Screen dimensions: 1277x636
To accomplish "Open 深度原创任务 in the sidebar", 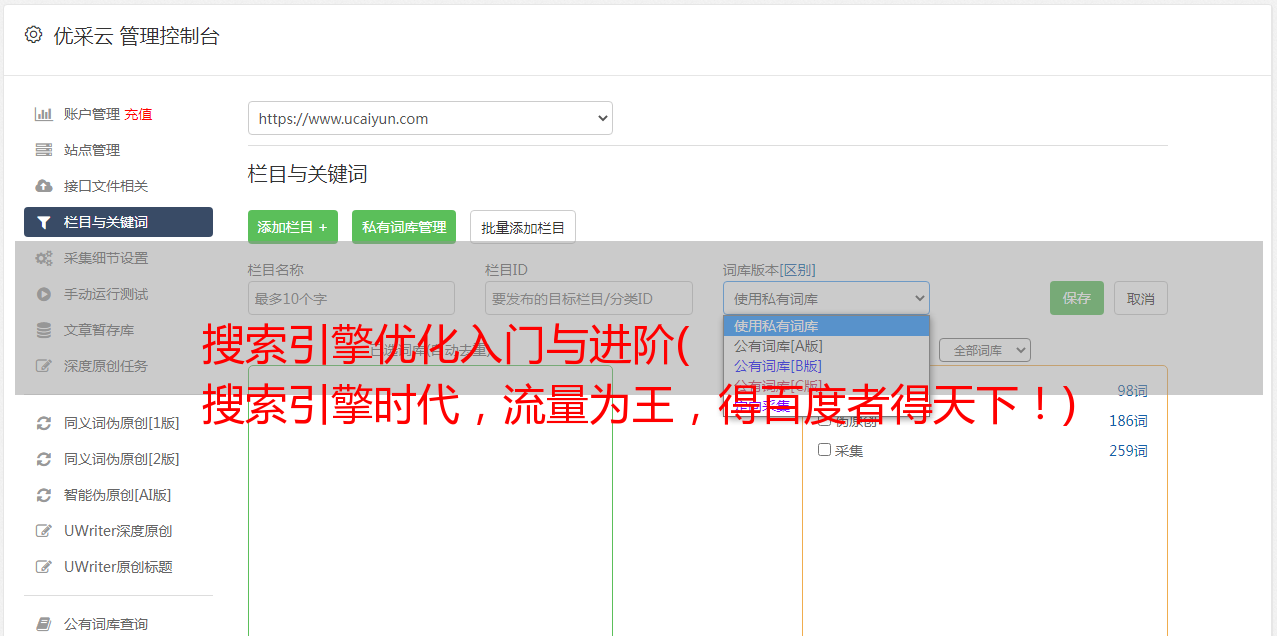I will [106, 366].
